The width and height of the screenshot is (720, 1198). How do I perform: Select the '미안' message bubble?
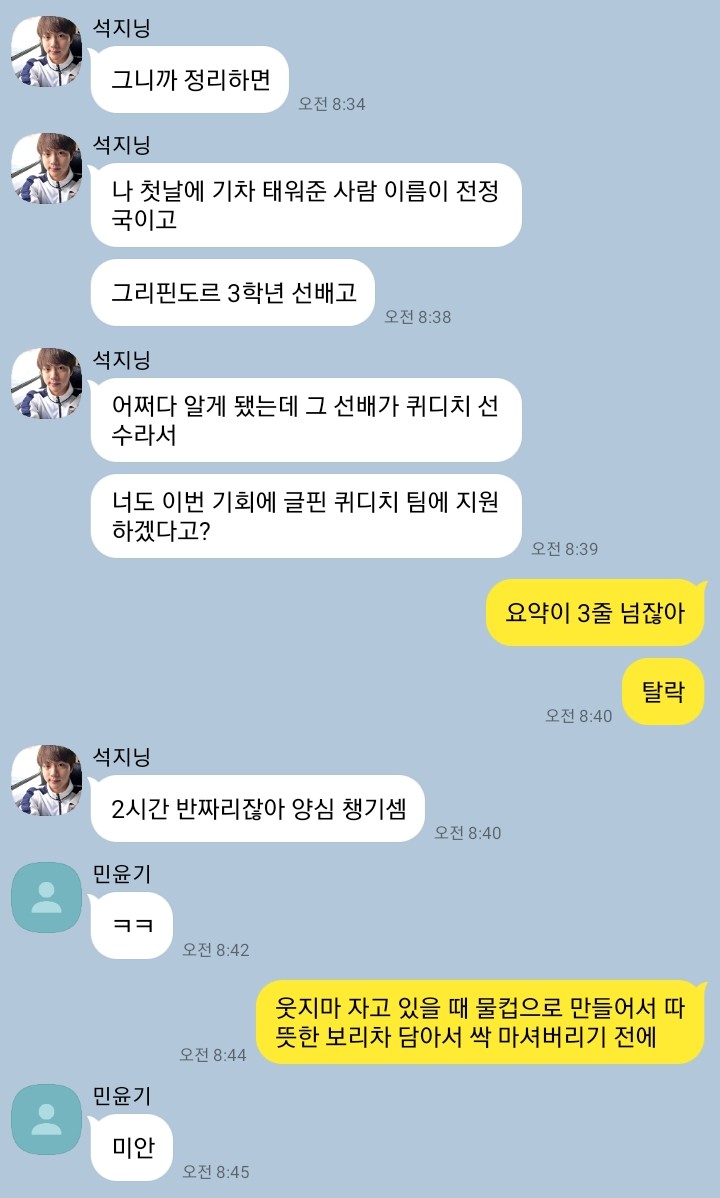[x=131, y=1147]
